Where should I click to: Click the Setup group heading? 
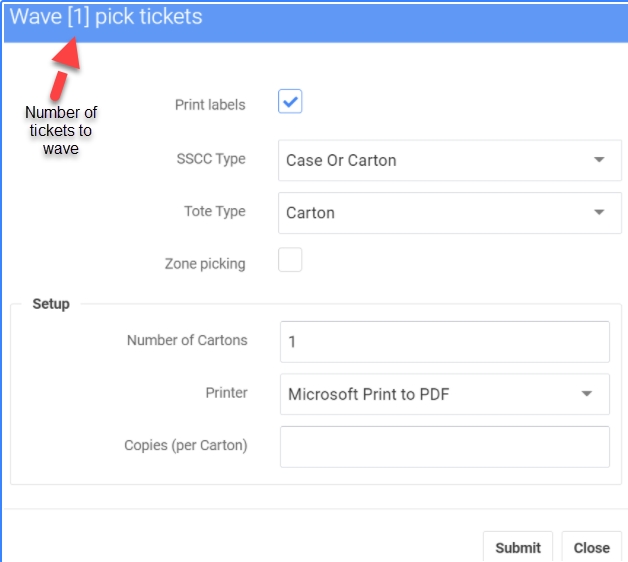click(51, 303)
